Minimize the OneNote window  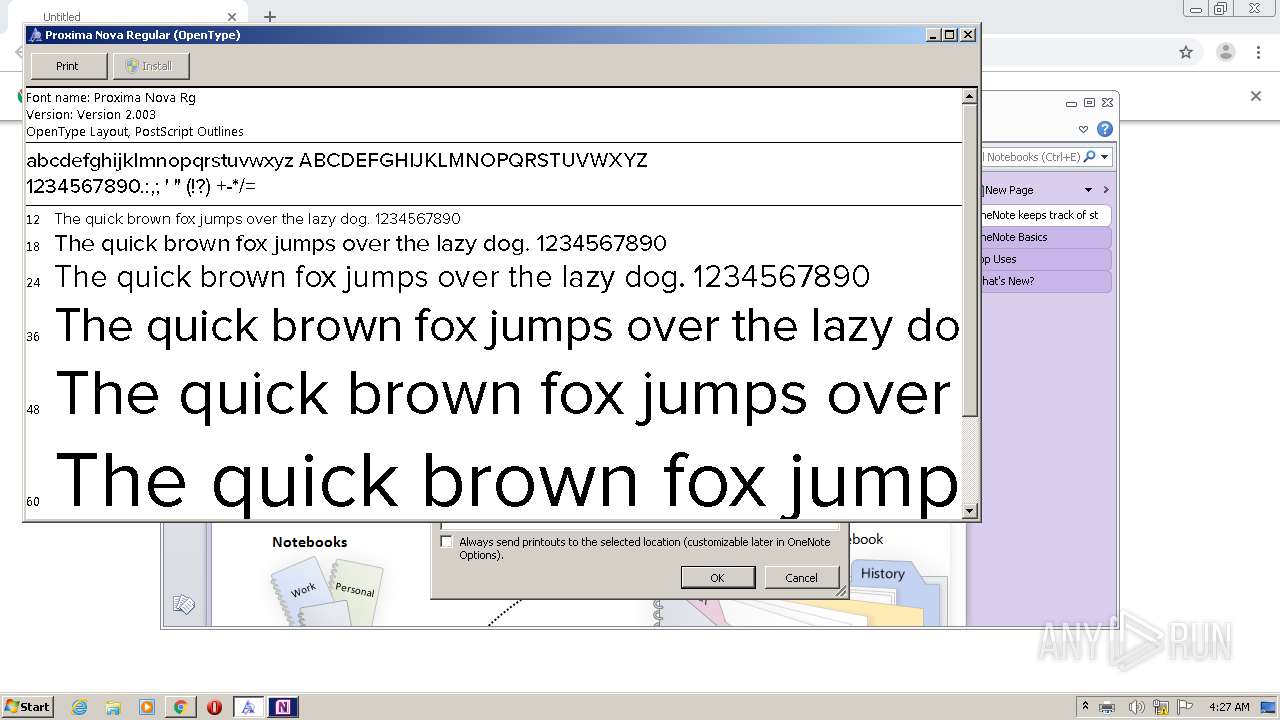[1071, 102]
